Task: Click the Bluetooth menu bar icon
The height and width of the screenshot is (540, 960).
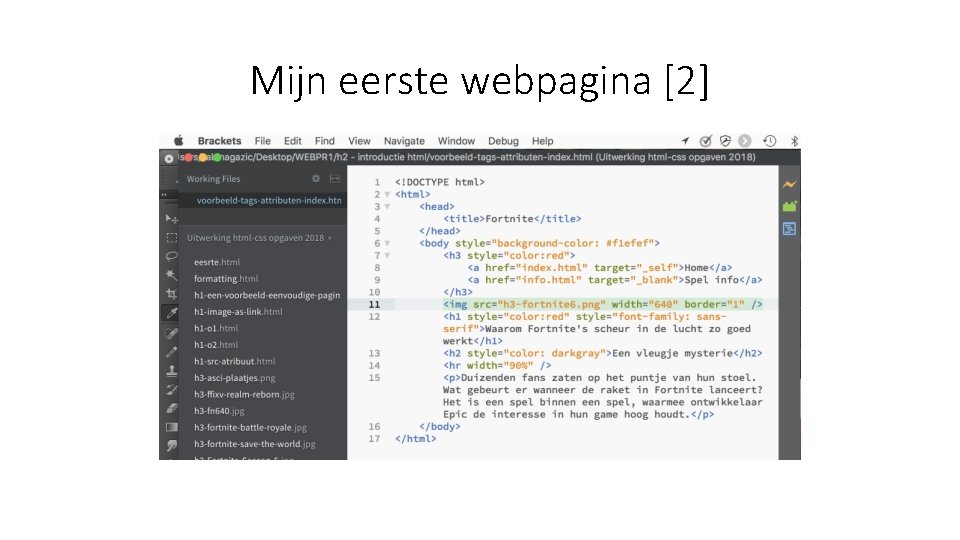Action: point(794,141)
